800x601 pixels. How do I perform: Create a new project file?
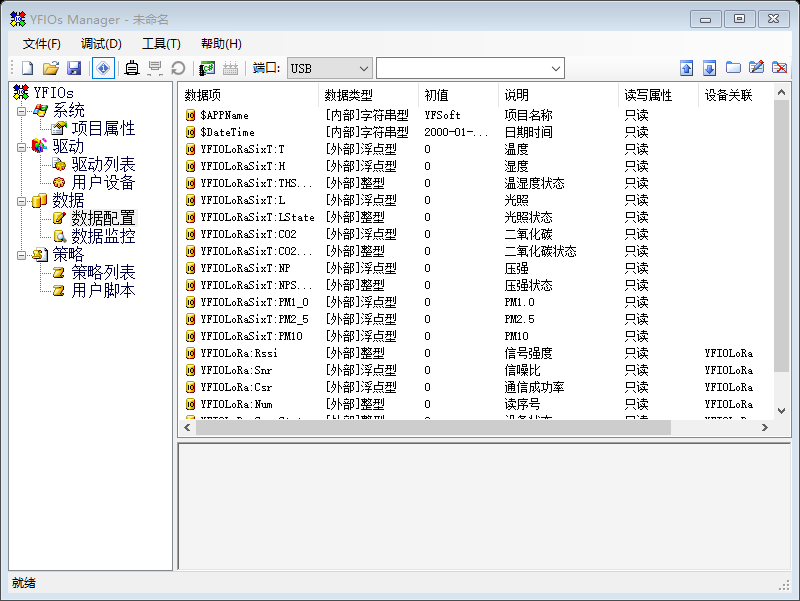click(28, 68)
